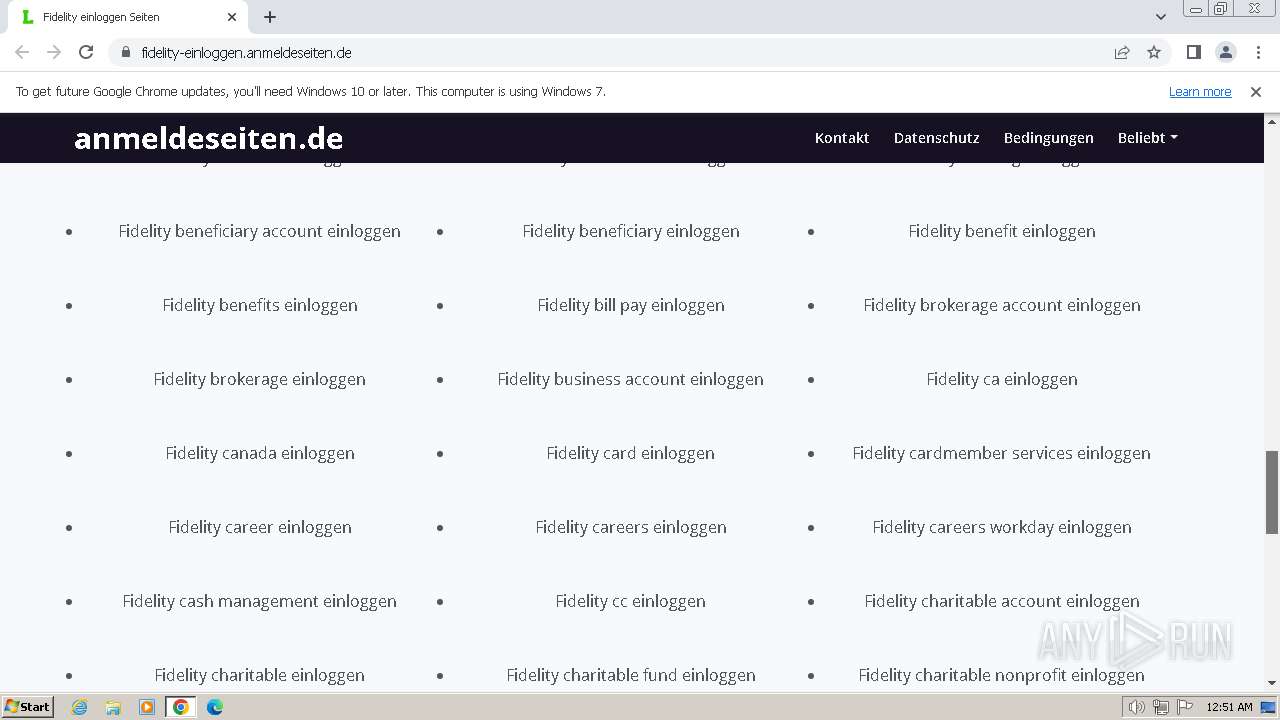Screen dimensions: 1280x720
Task: Go to anmeldeseiten.de homepage logo
Action: [x=208, y=138]
